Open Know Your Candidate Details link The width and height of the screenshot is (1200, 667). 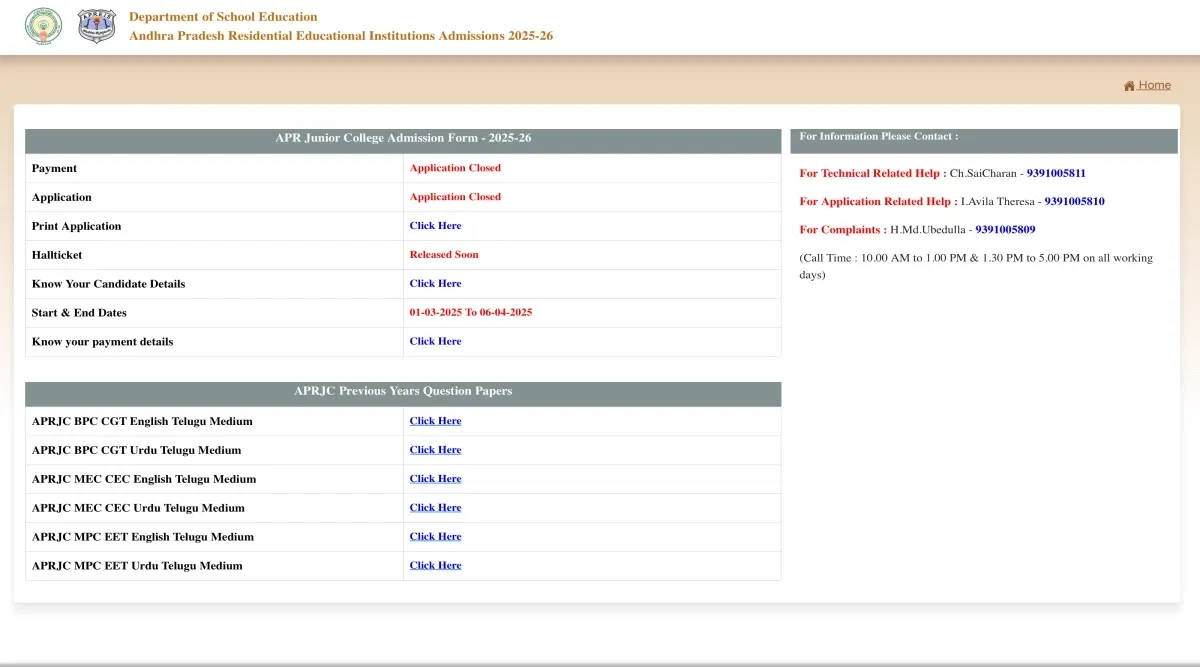click(435, 284)
